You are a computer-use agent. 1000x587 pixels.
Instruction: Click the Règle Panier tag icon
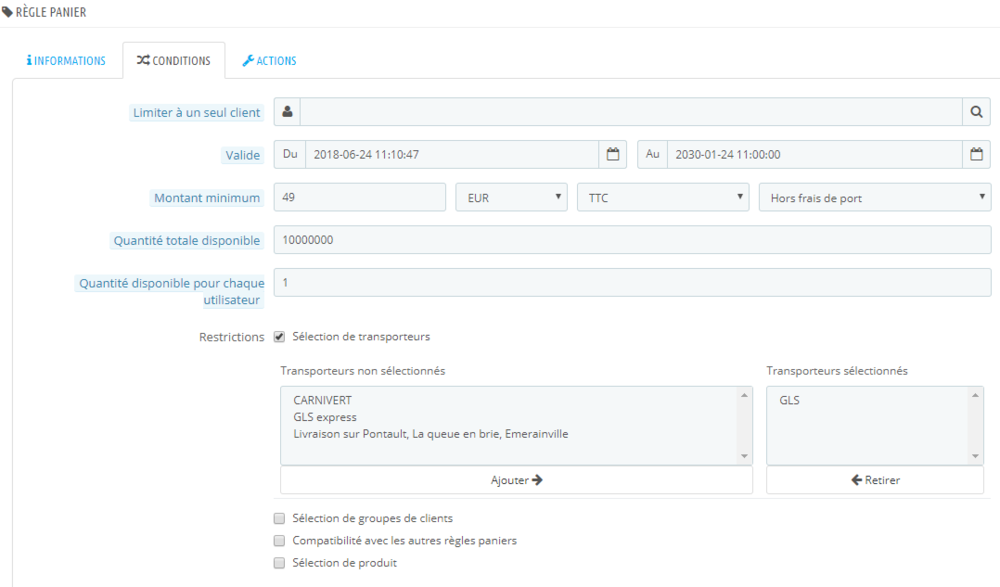[8, 12]
